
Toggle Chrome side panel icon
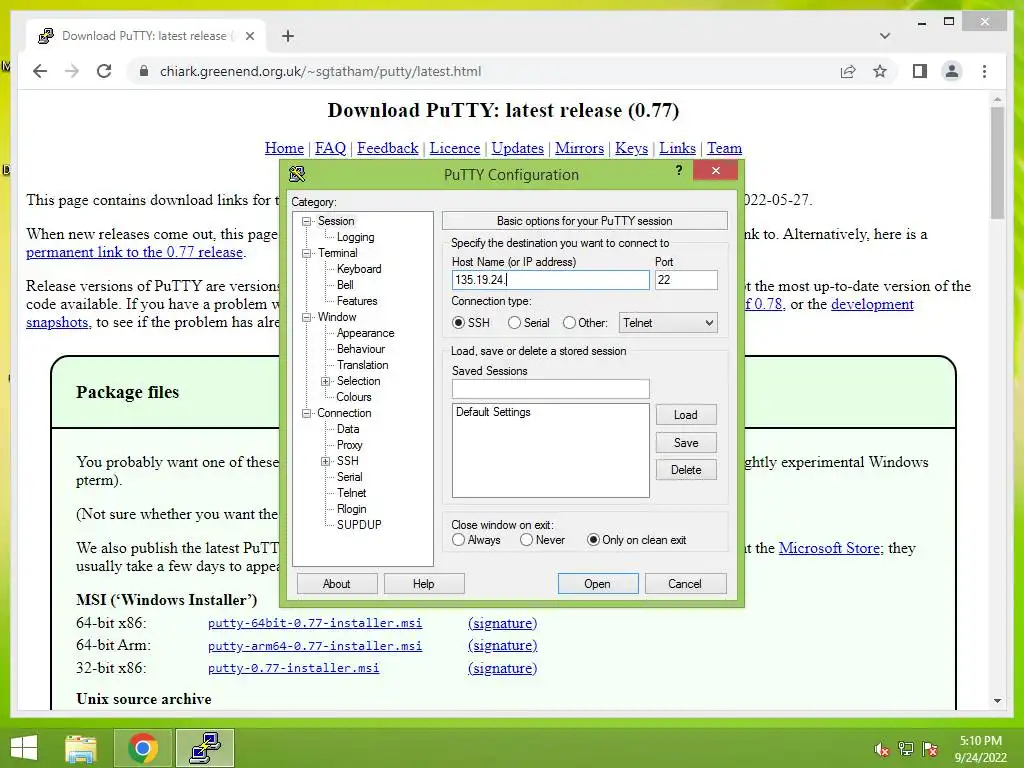tap(920, 71)
